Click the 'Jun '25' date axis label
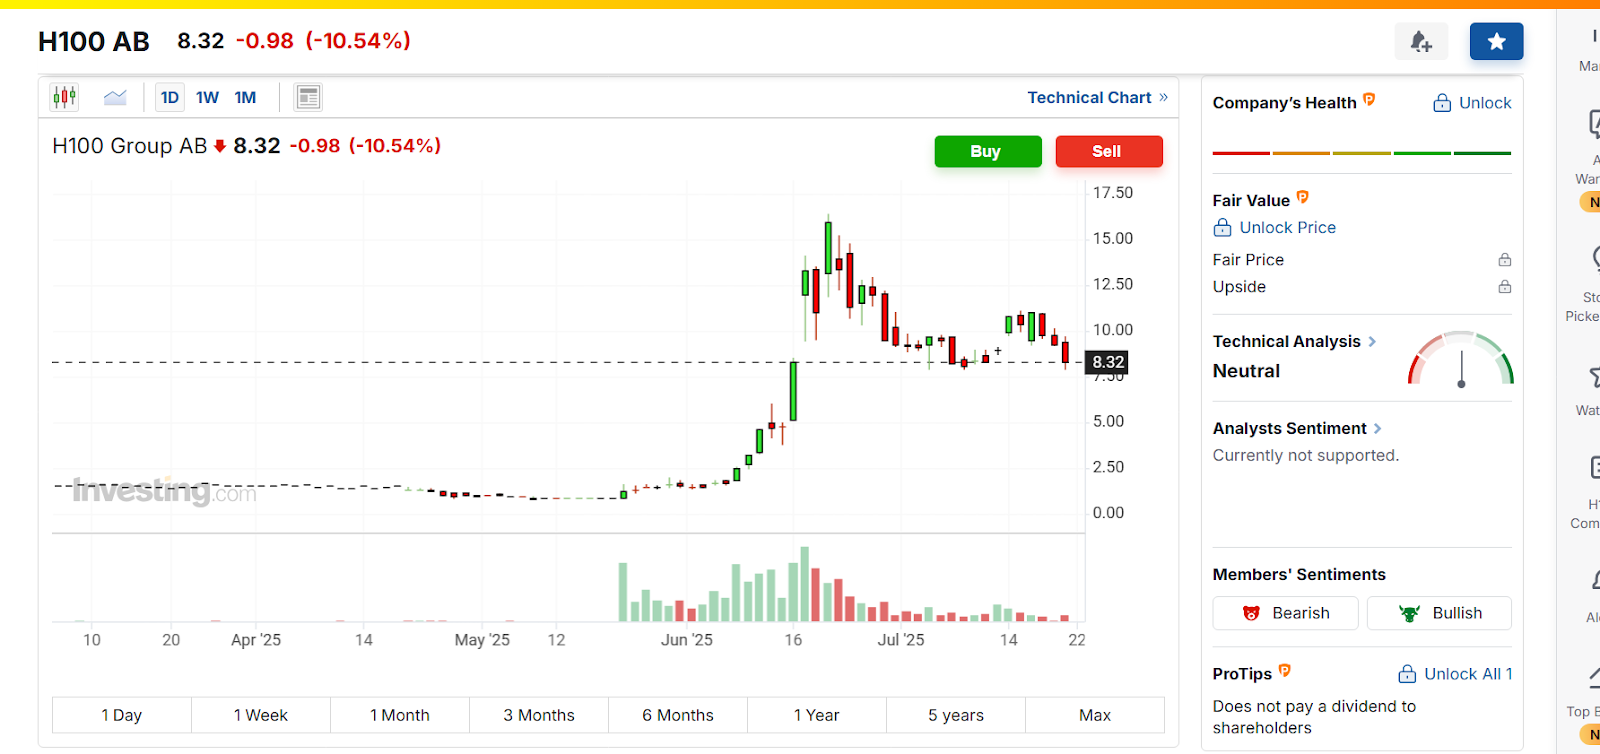 click(687, 640)
